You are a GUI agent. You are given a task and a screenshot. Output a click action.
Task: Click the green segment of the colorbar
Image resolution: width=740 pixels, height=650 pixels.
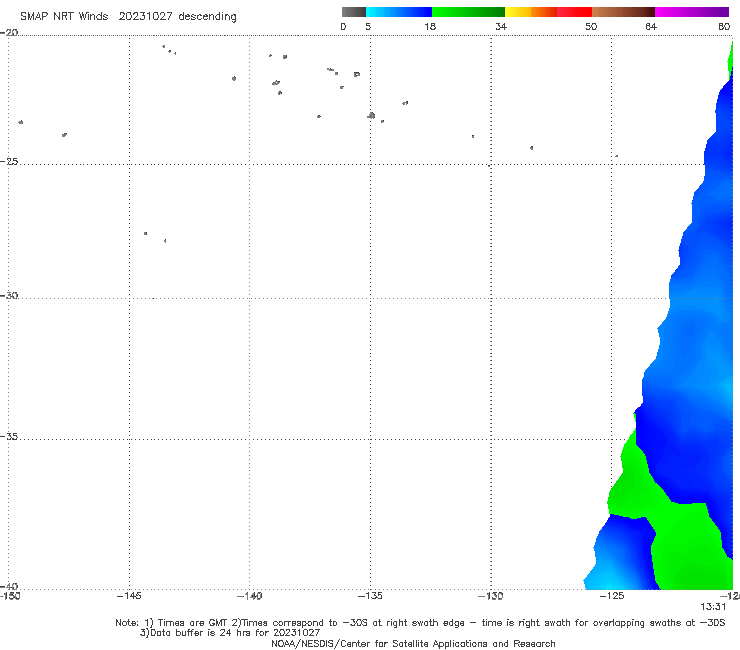tap(468, 12)
